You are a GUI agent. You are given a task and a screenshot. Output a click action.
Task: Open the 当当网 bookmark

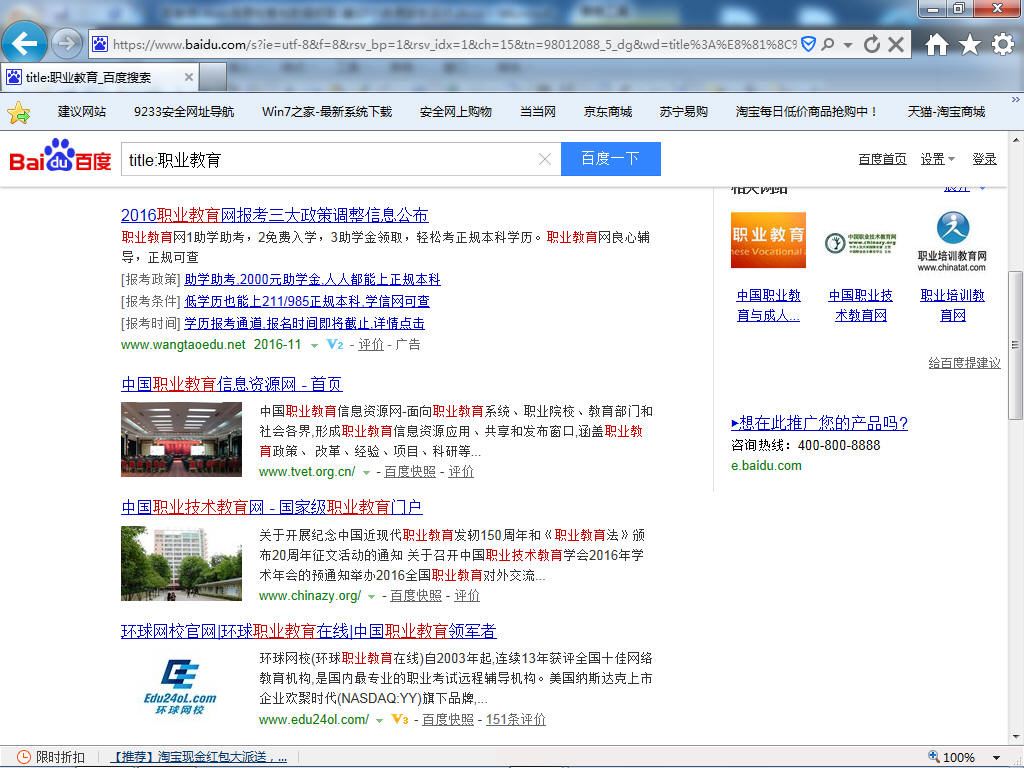537,112
